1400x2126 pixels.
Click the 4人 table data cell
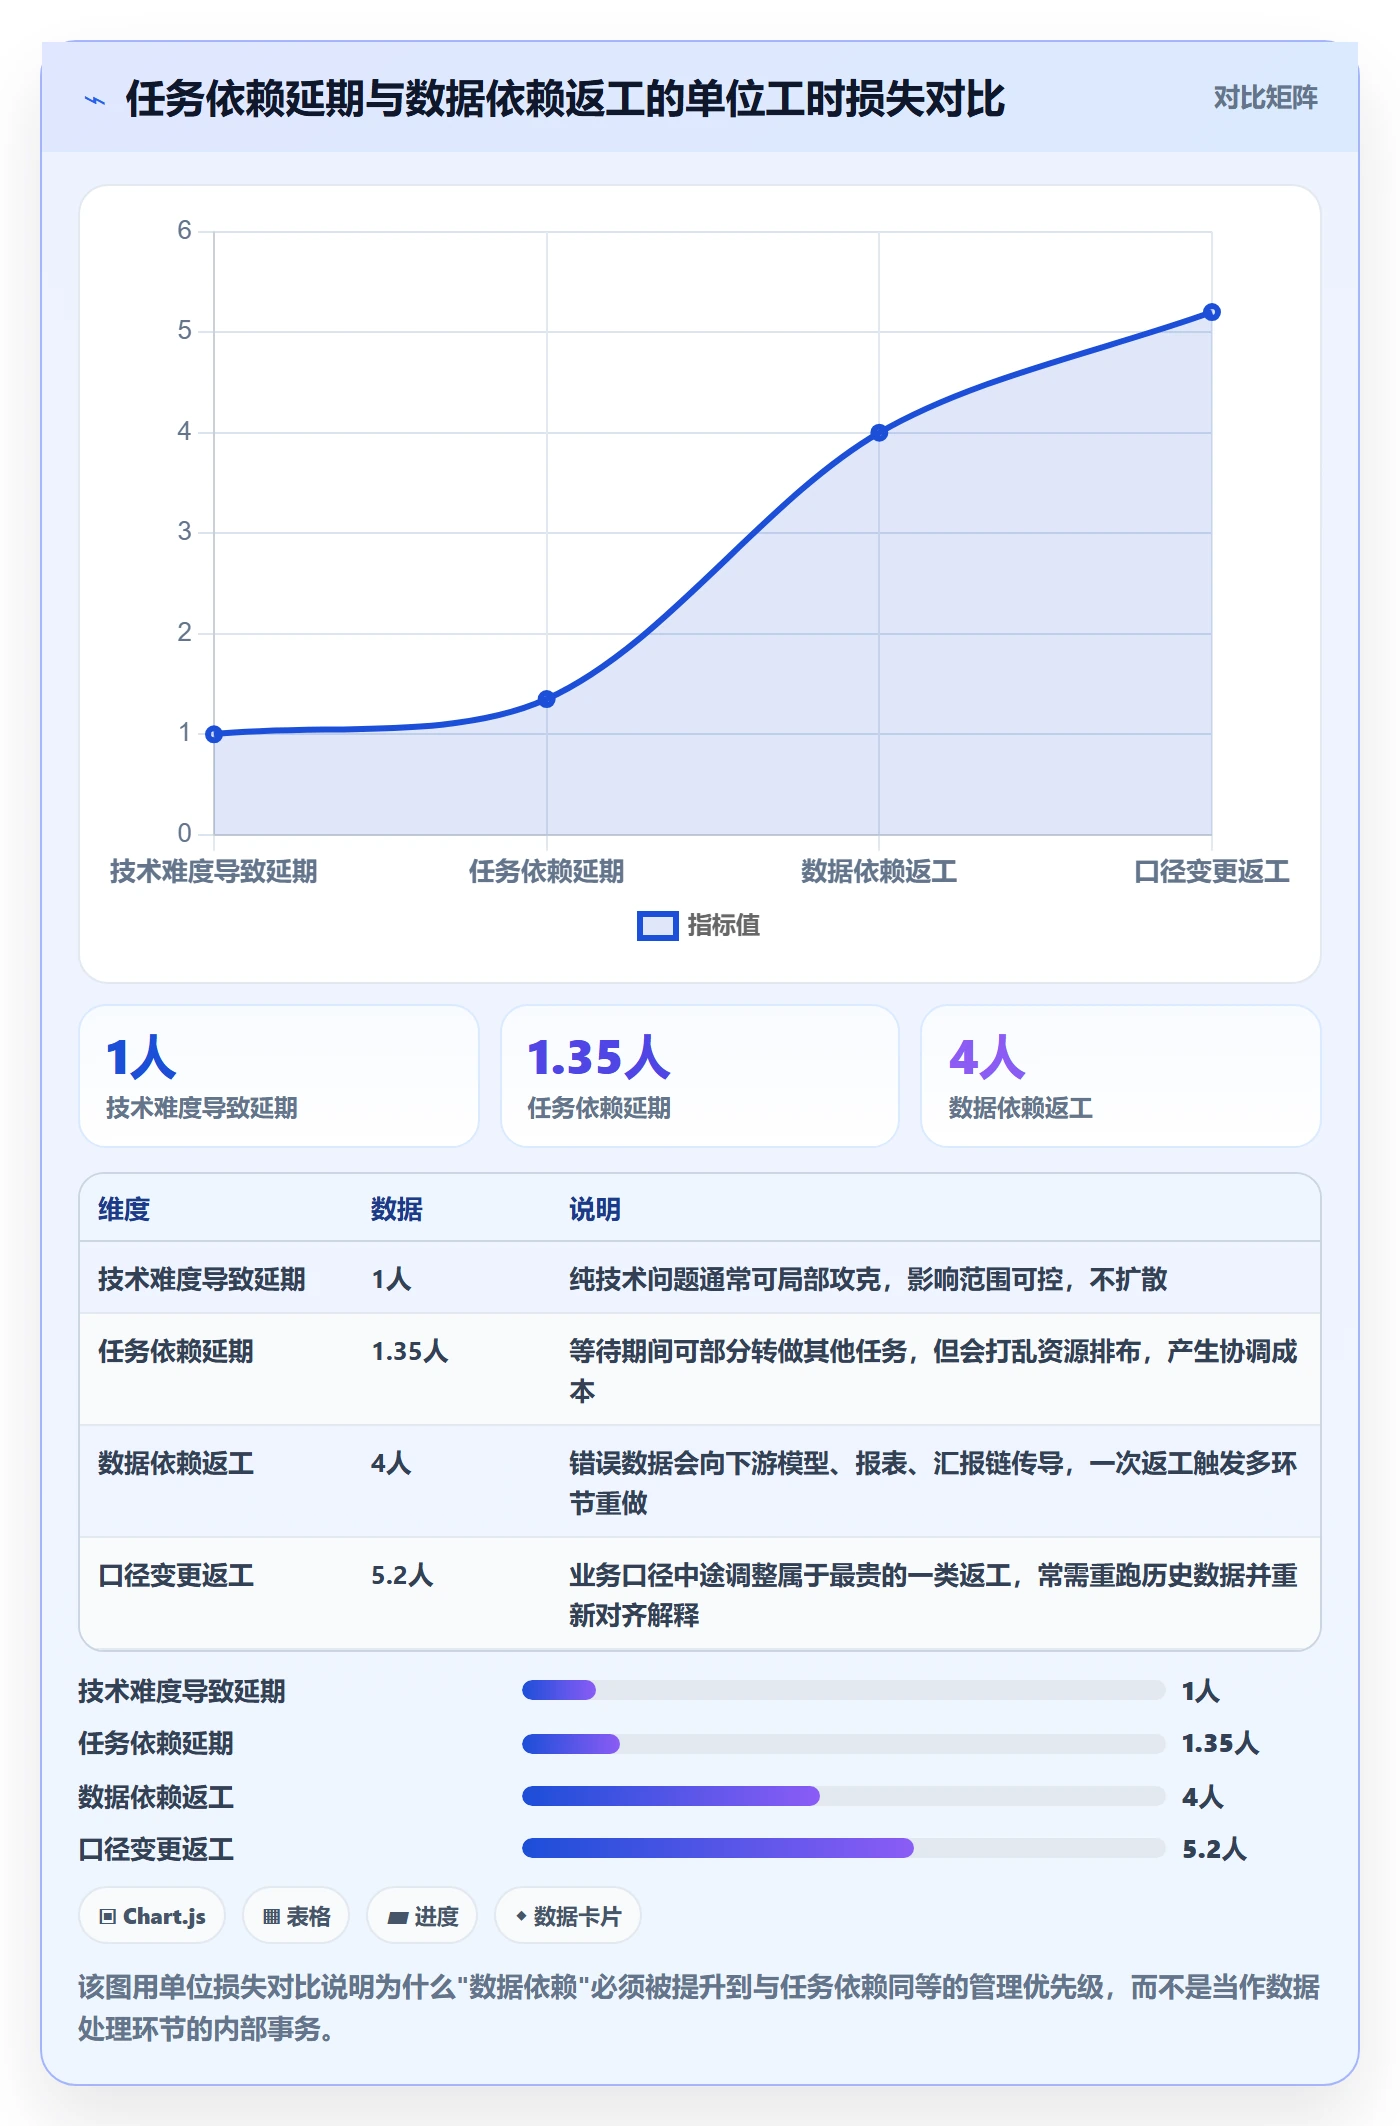(x=391, y=1463)
